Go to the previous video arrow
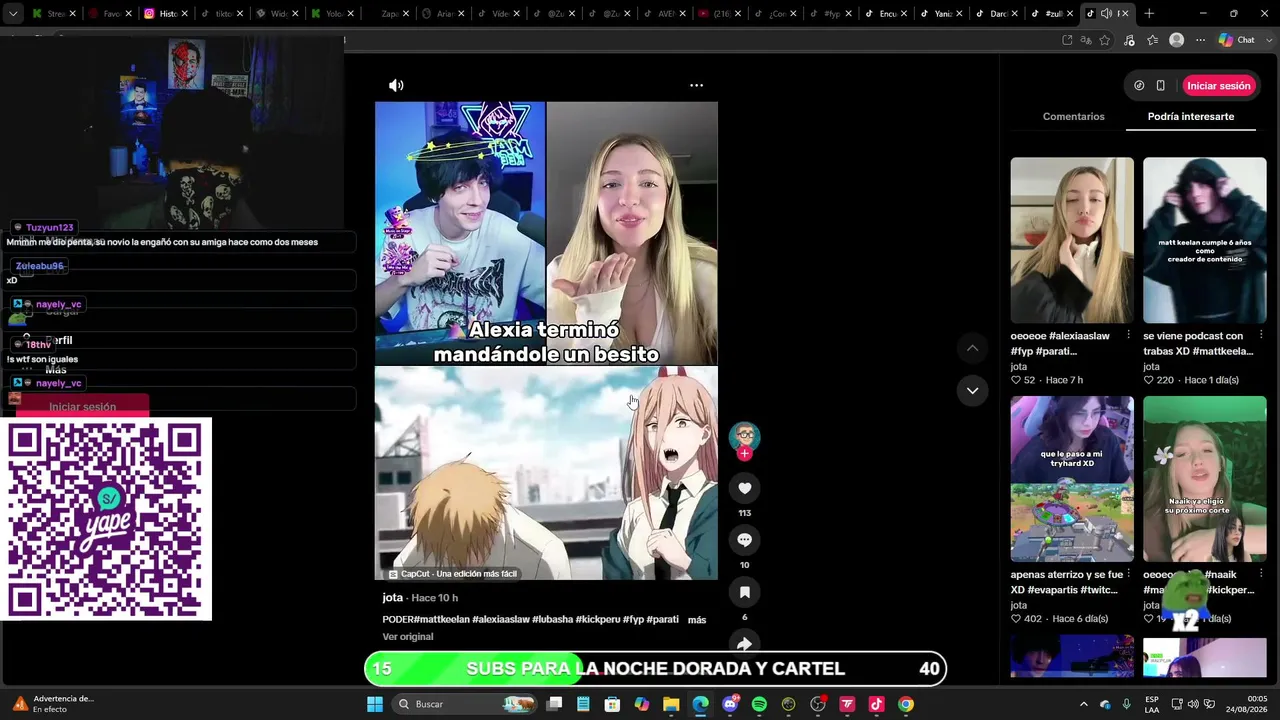 (972, 348)
